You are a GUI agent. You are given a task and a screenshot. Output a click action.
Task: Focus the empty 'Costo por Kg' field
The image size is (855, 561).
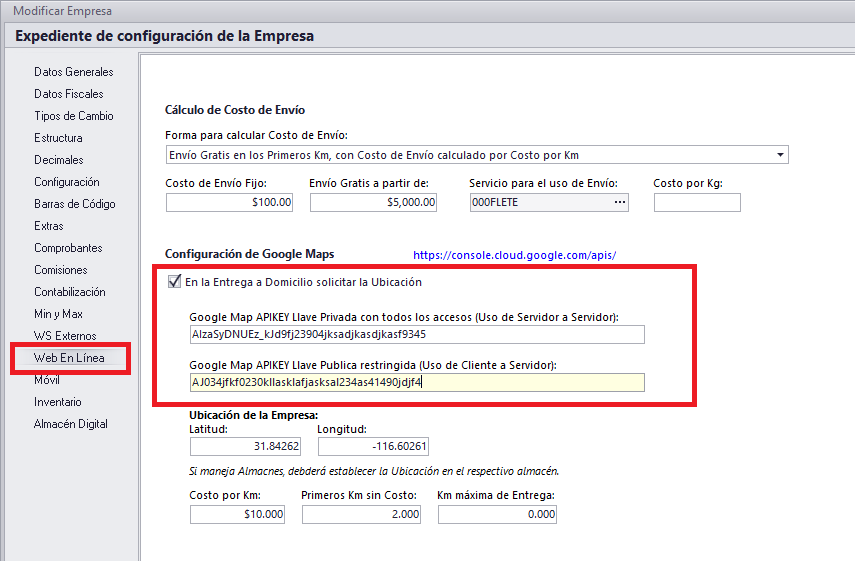point(697,202)
